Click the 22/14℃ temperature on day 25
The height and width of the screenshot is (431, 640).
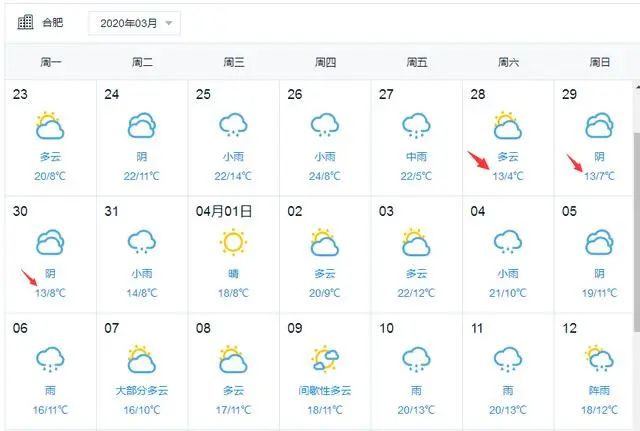(x=233, y=176)
